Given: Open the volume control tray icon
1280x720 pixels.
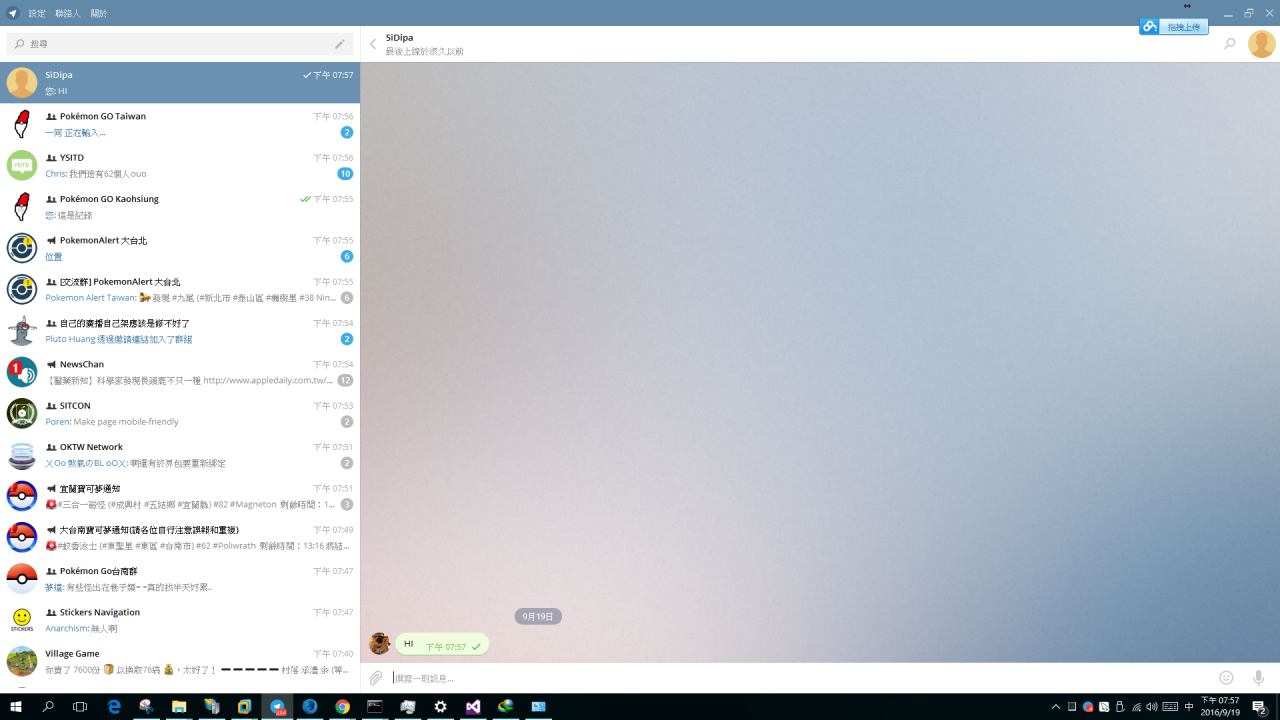Looking at the screenshot, I should pos(1153,707).
